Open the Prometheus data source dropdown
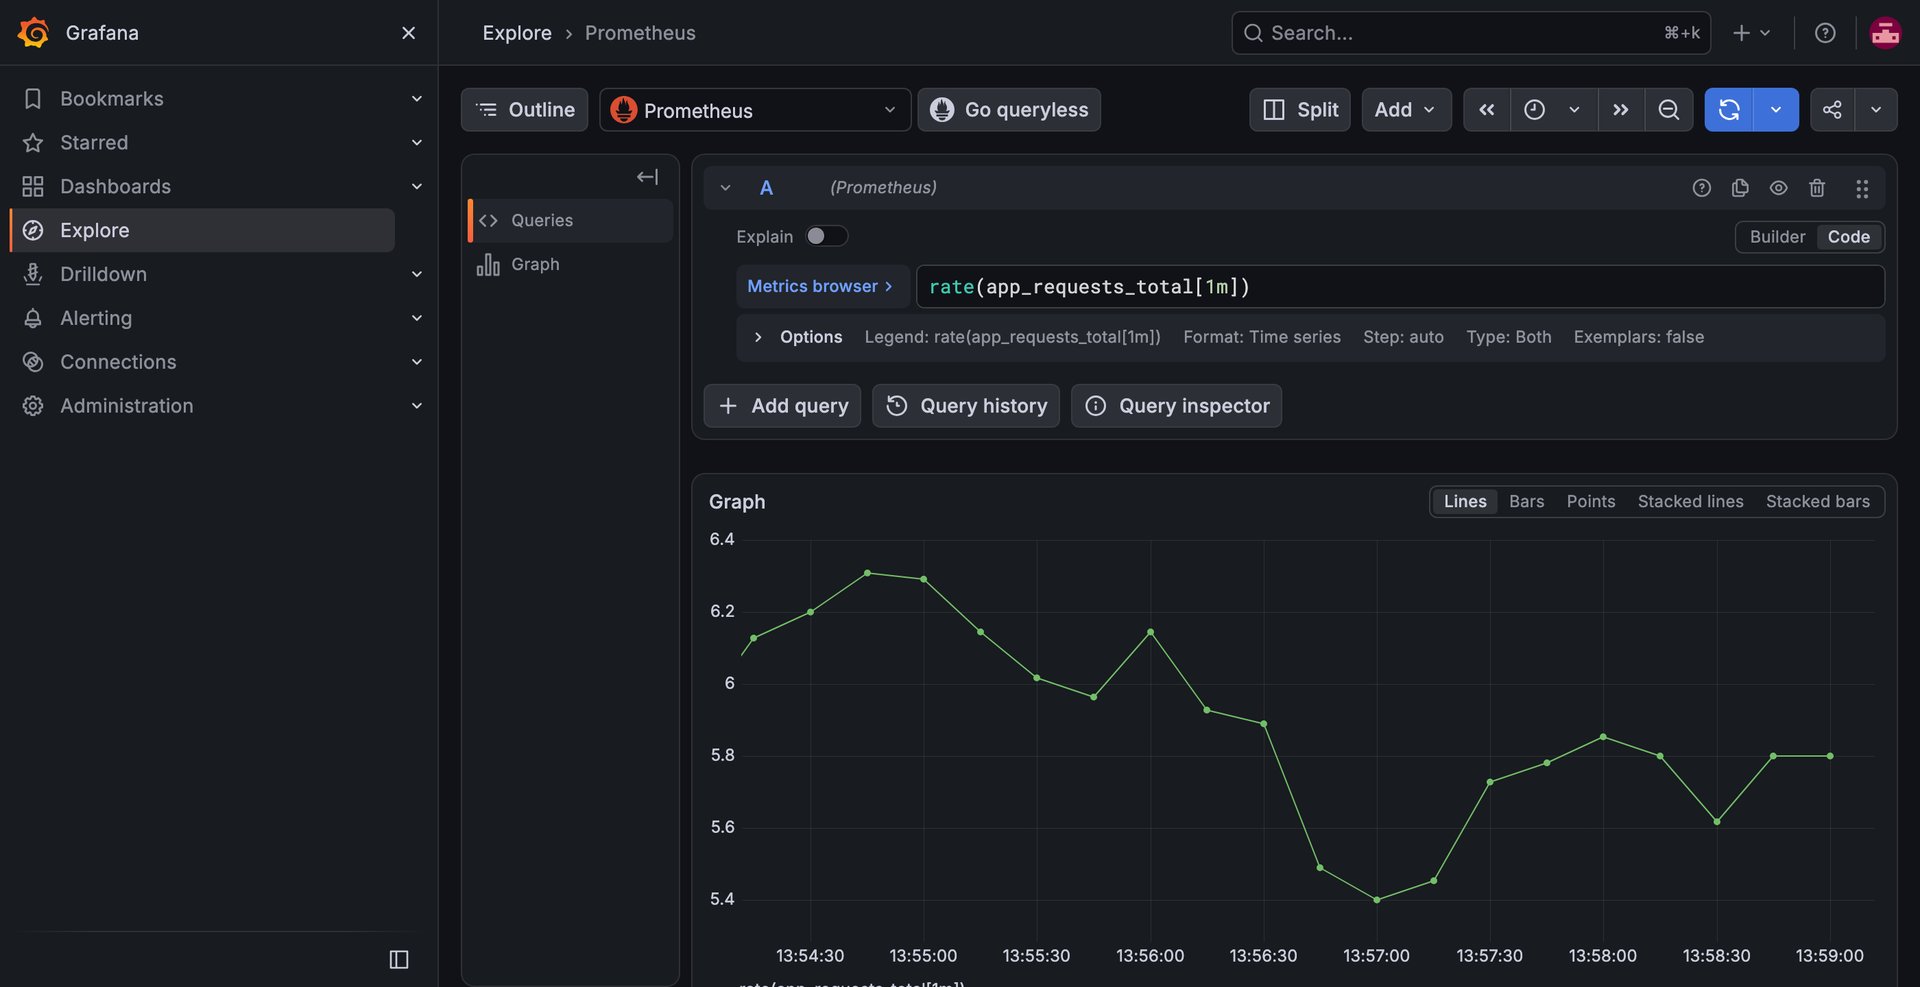Image resolution: width=1920 pixels, height=987 pixels. point(755,110)
